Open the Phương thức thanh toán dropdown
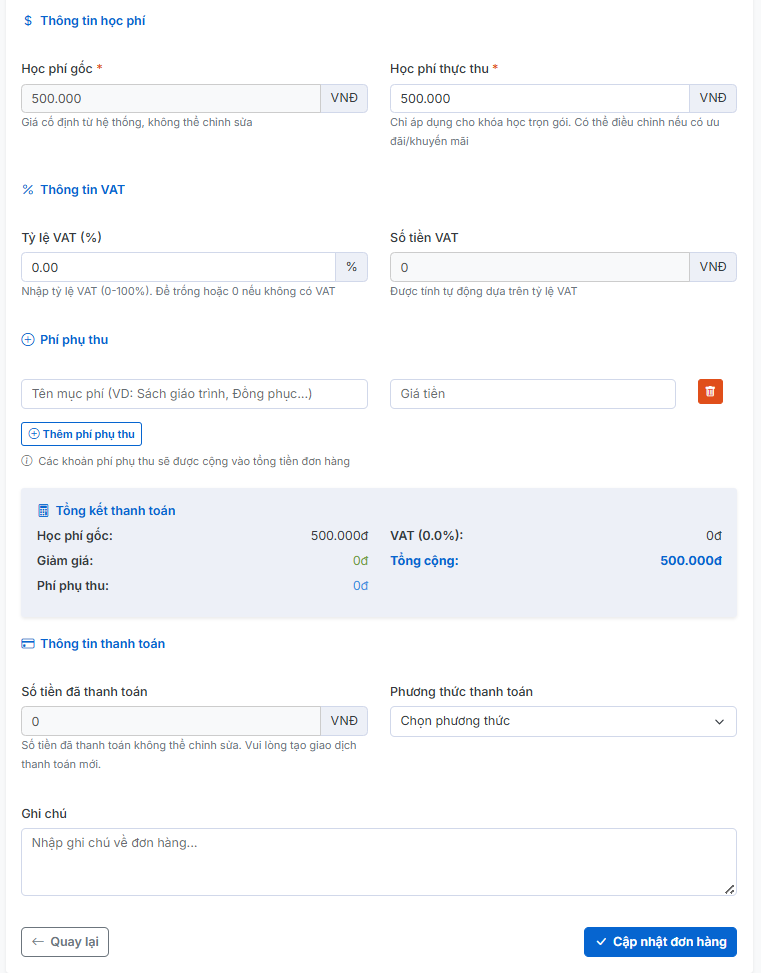The height and width of the screenshot is (973, 761). point(562,721)
